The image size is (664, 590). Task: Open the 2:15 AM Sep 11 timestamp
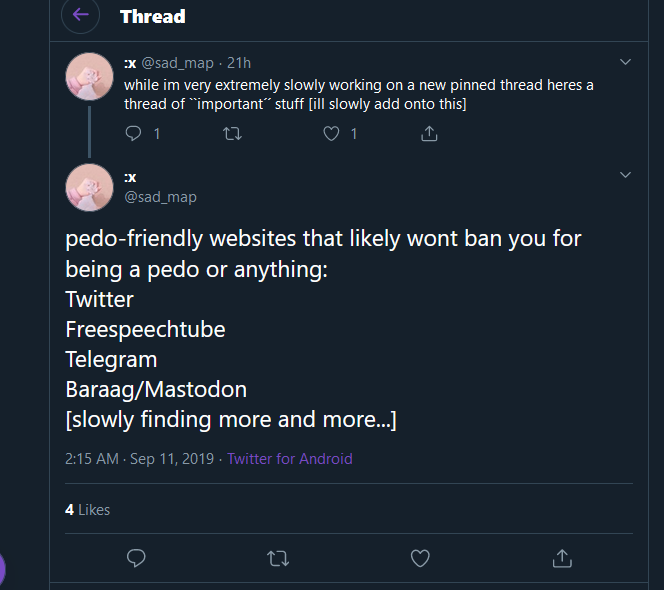pos(139,459)
